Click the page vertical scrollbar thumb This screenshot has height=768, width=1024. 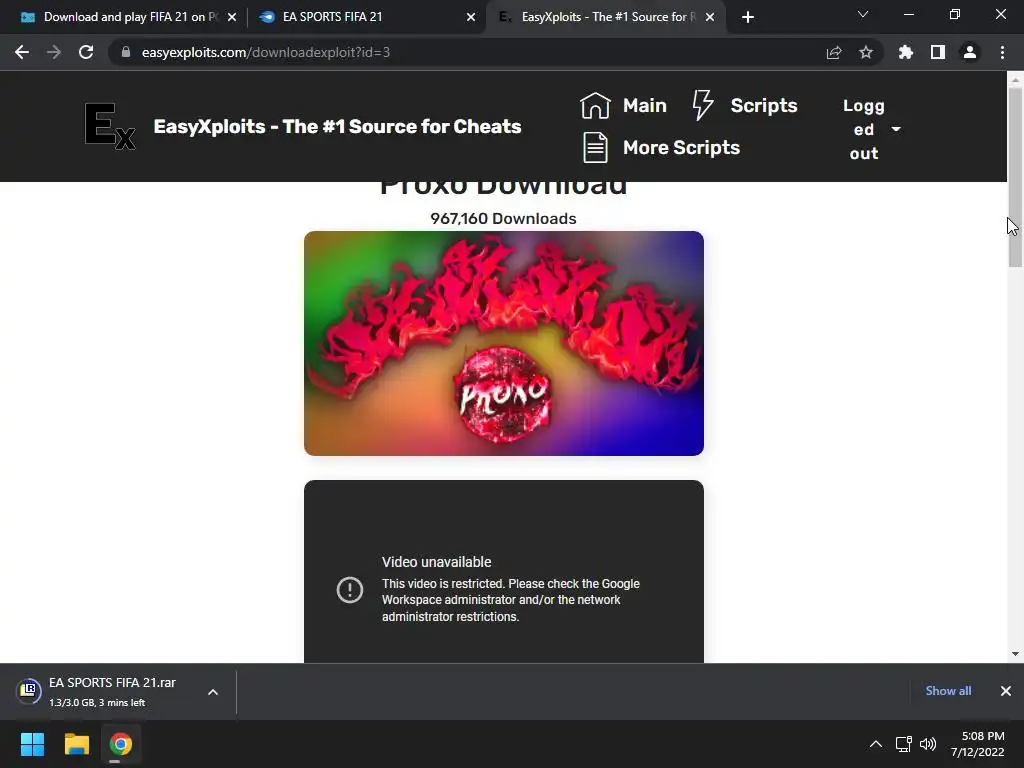click(1015, 176)
